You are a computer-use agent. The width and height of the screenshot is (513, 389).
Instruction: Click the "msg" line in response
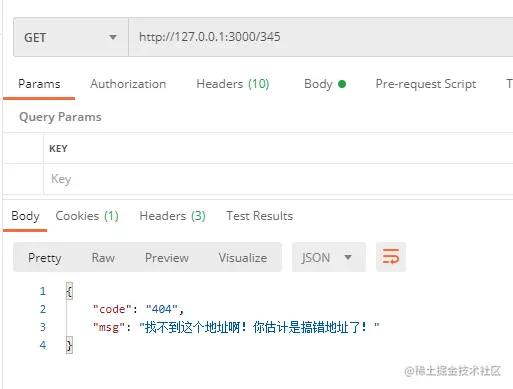[236, 327]
